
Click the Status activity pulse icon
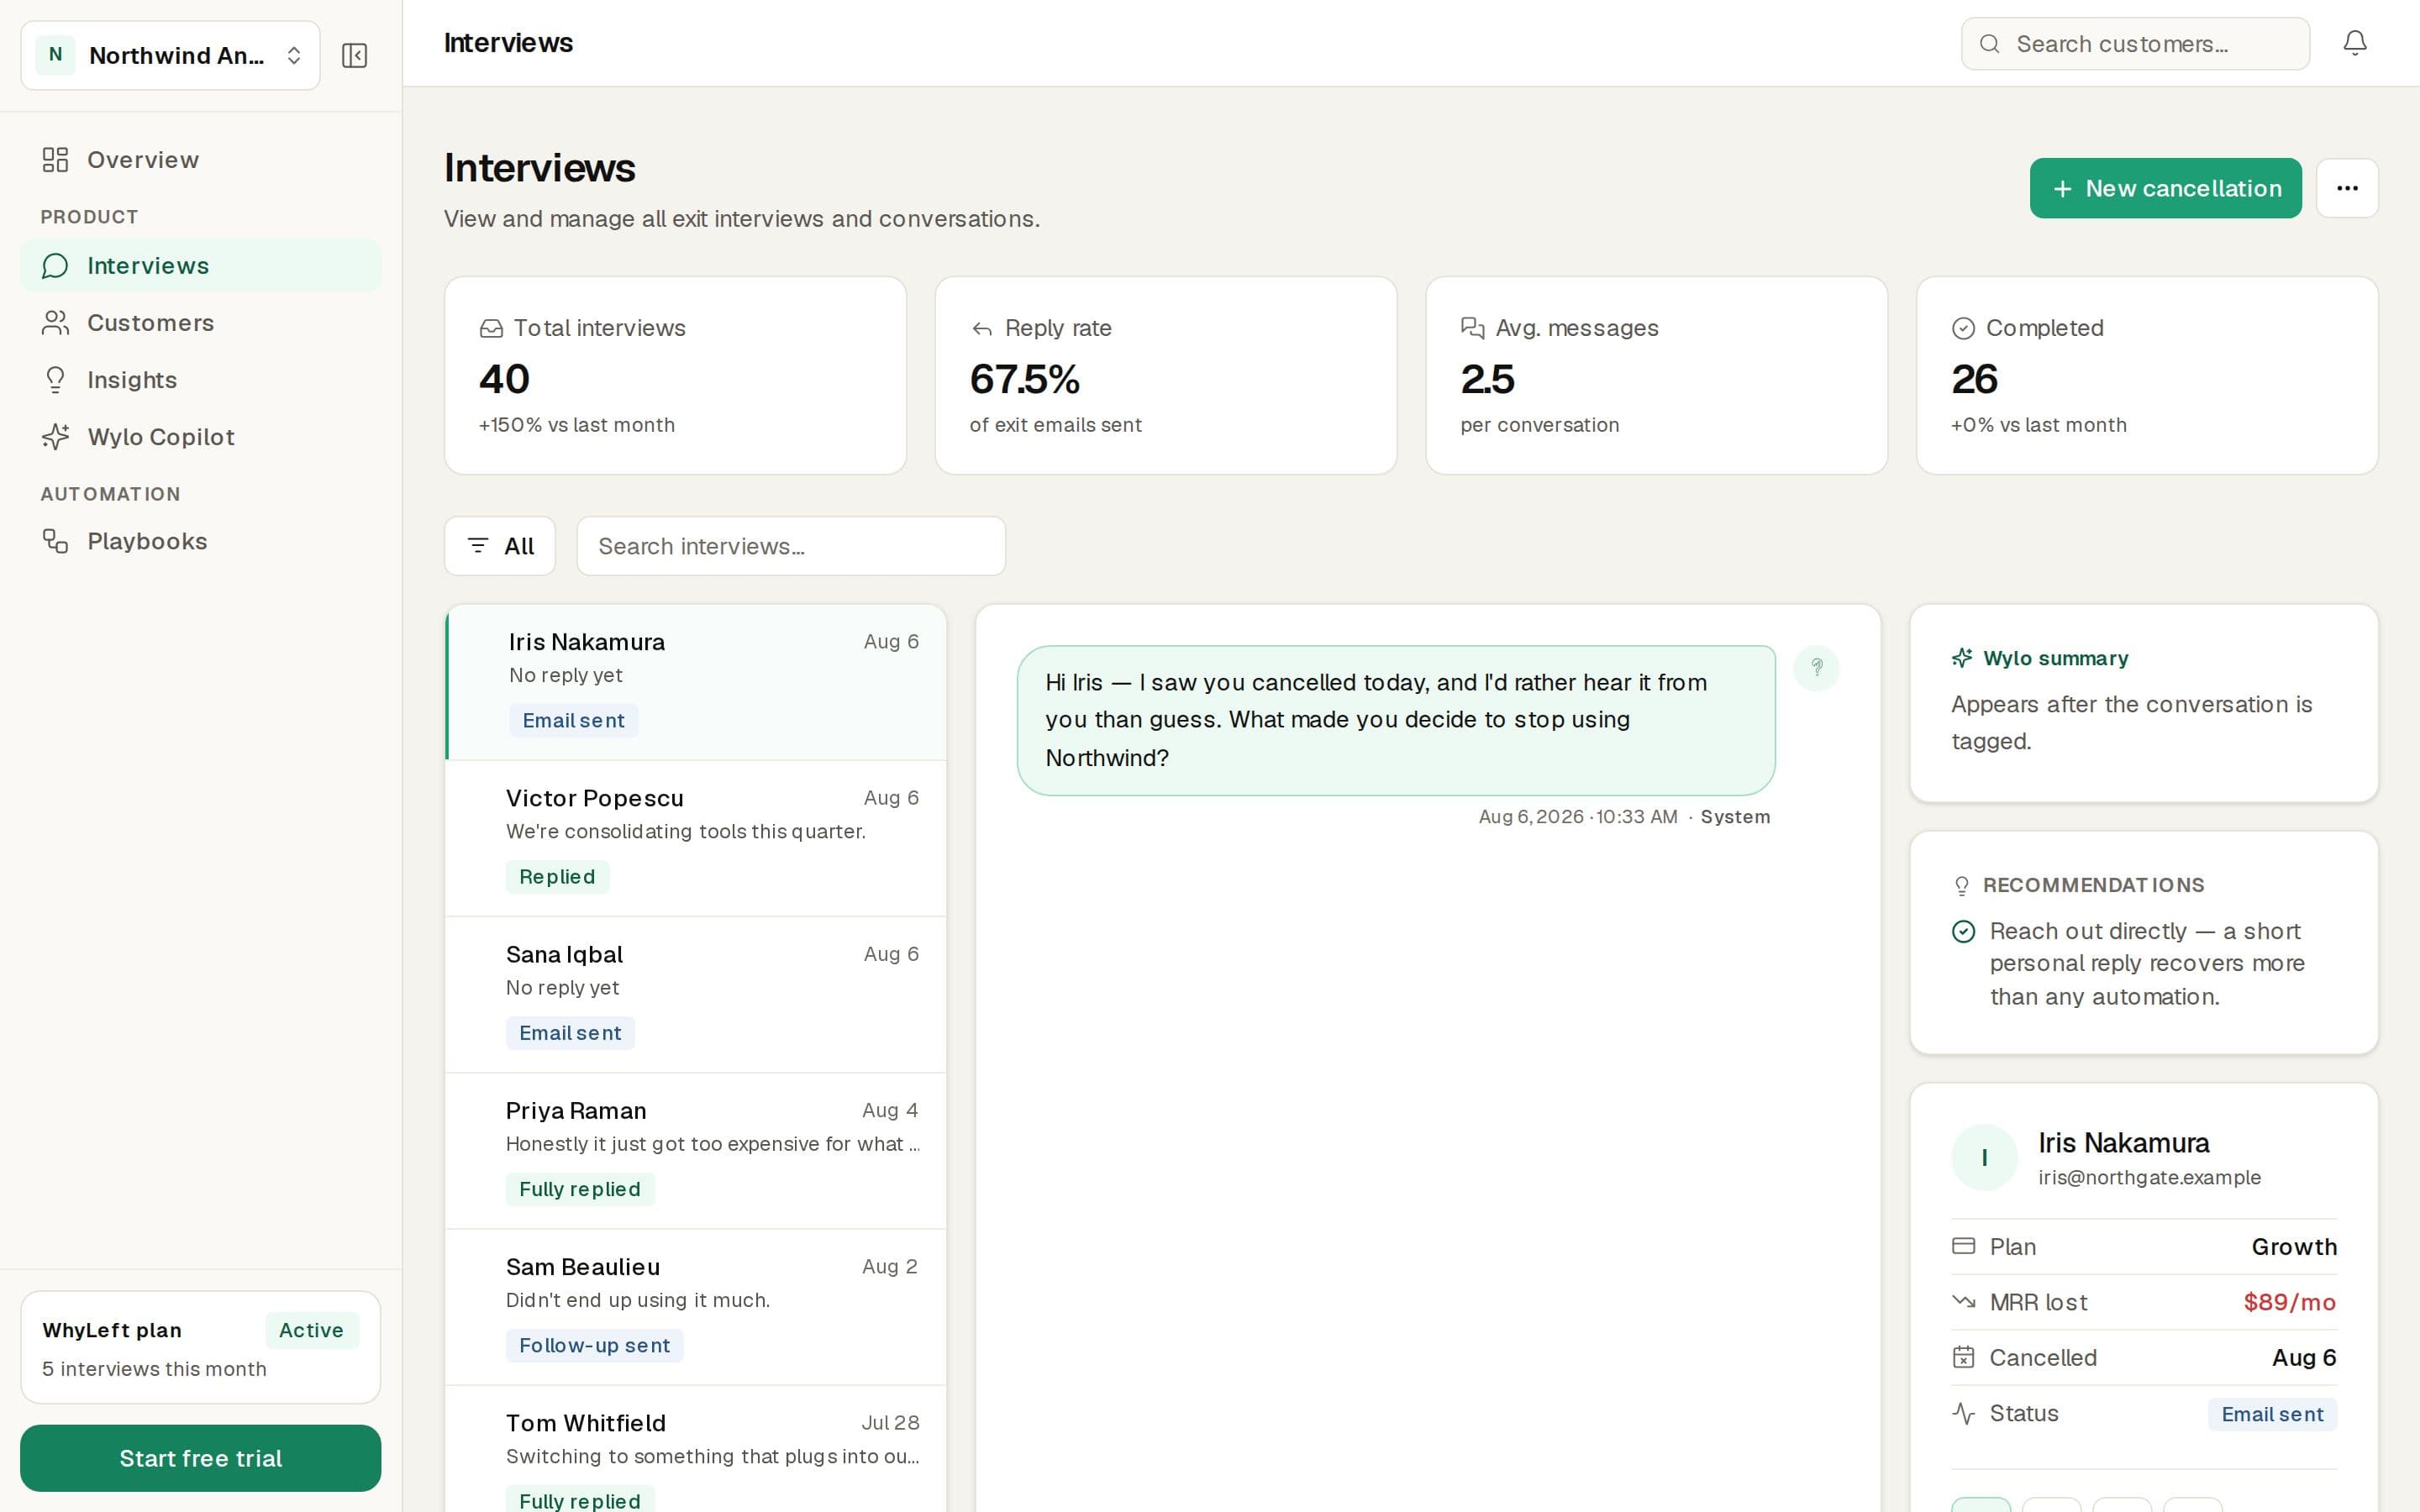1963,1413
